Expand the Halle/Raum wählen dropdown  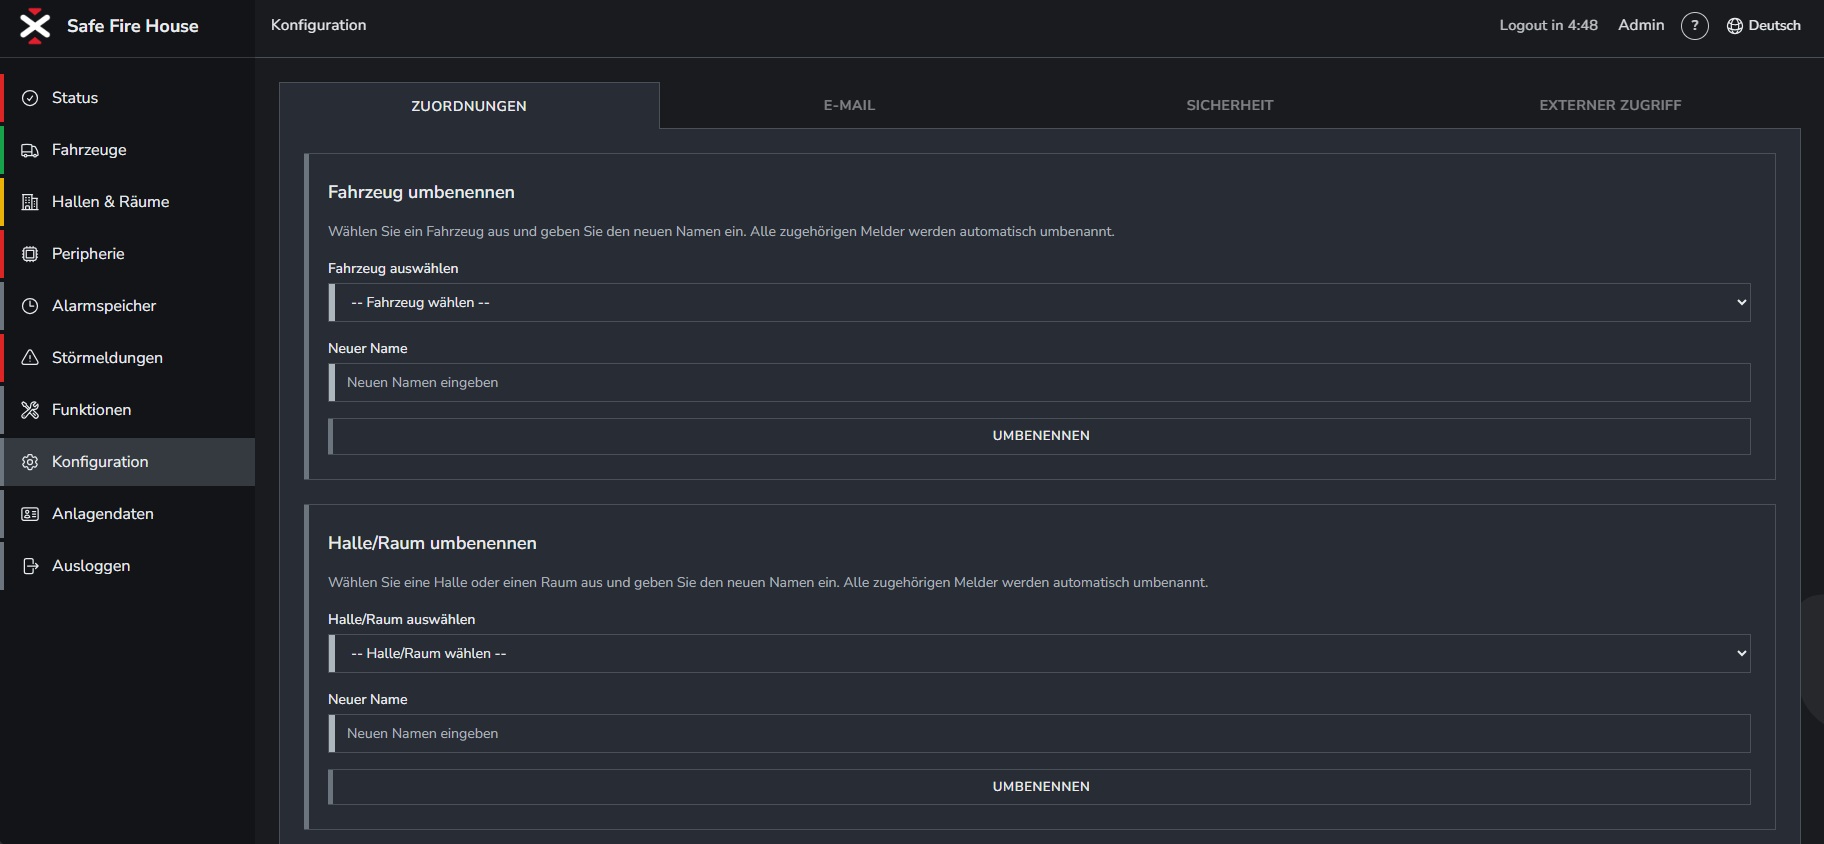[1039, 653]
